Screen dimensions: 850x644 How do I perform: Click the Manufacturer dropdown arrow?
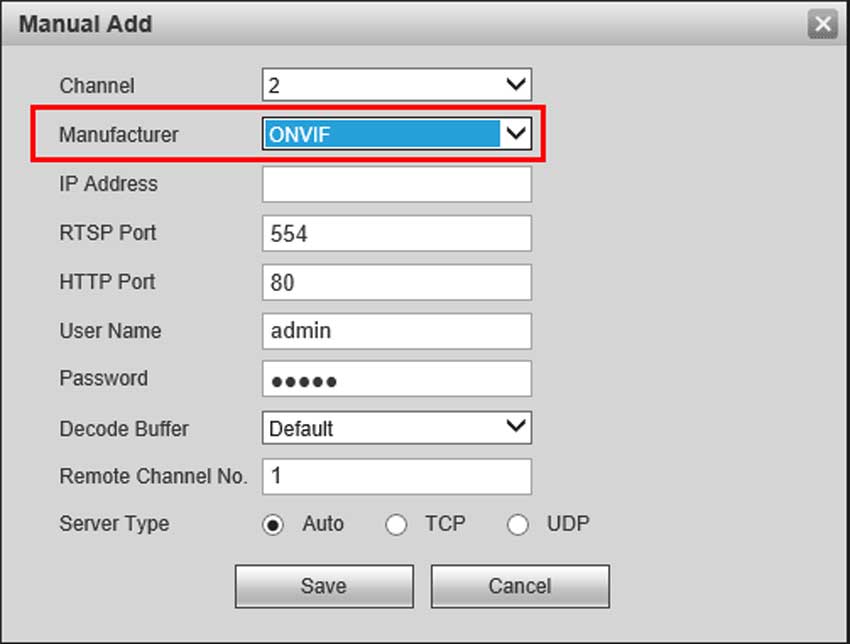coord(515,134)
